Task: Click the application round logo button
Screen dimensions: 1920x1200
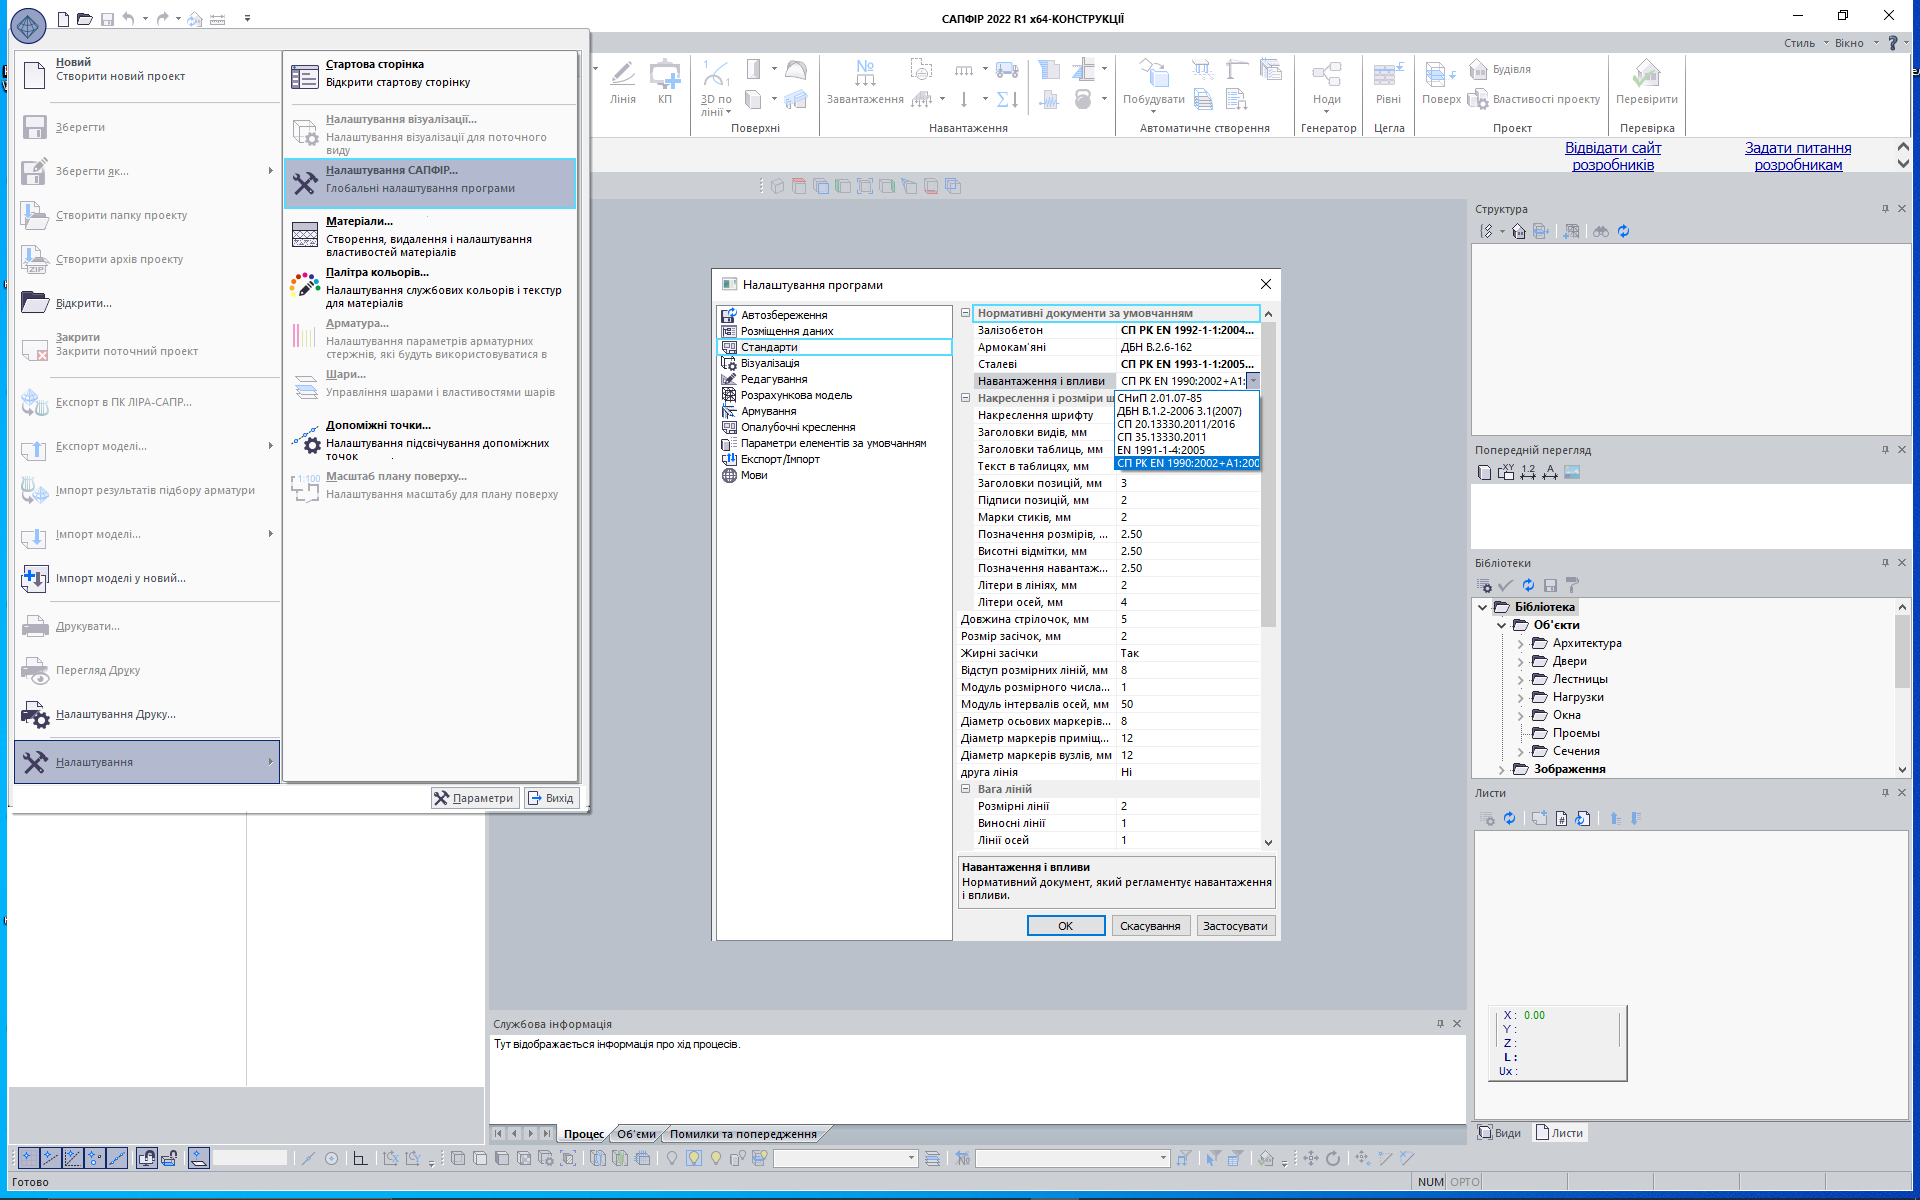Action: 28,26
